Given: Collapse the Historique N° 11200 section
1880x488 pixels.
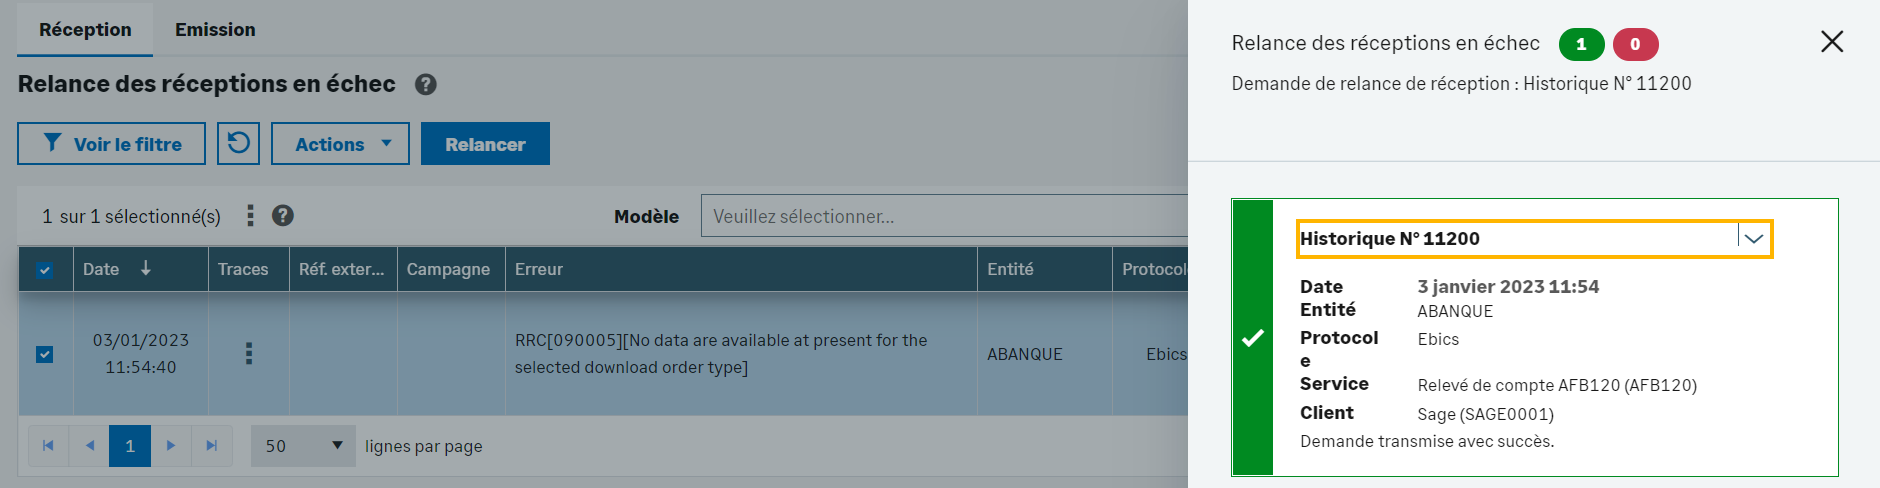Looking at the screenshot, I should [x=1753, y=239].
